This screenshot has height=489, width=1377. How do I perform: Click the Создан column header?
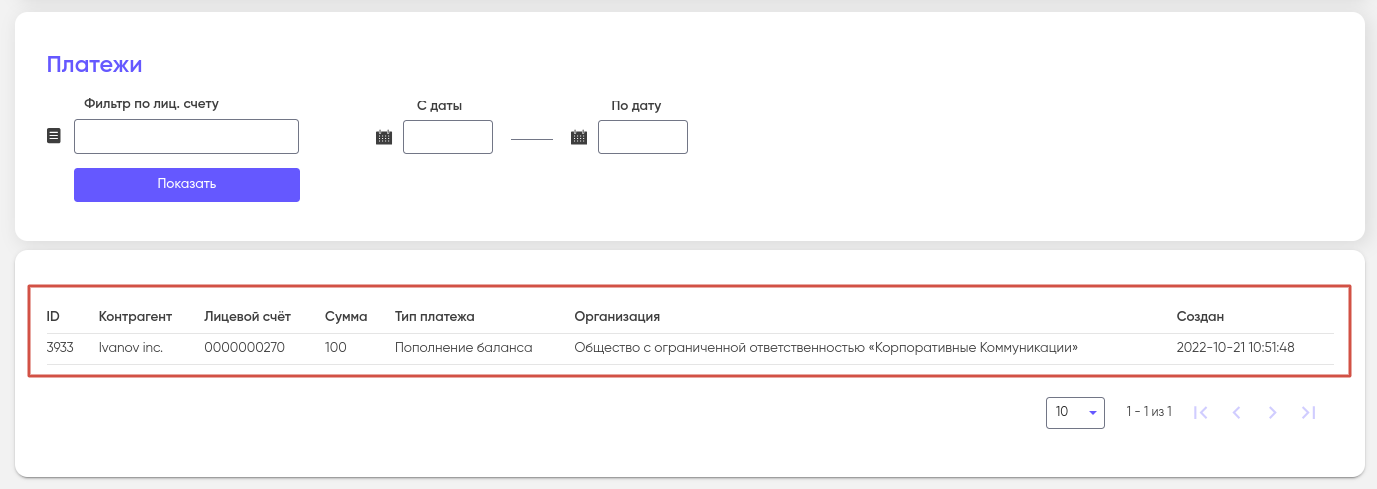(1200, 317)
